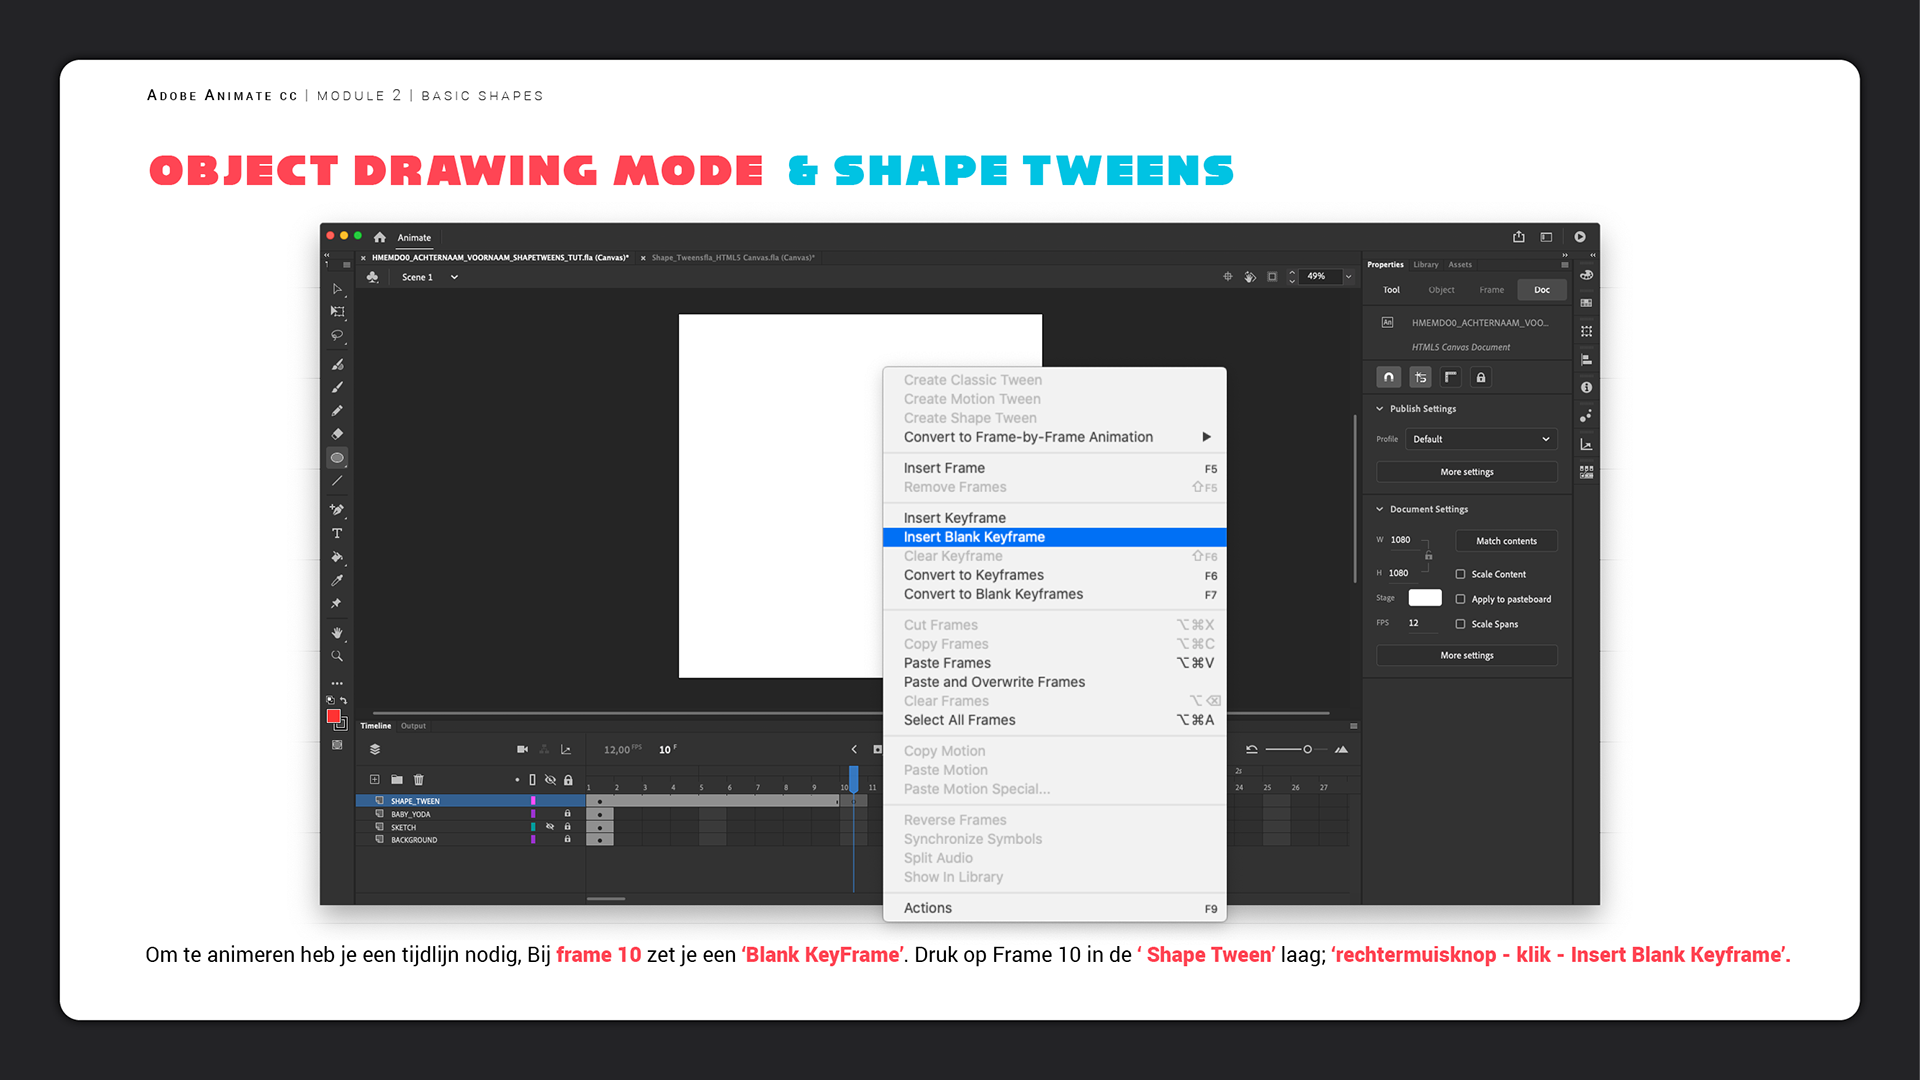Click the delete layer trash icon
The width and height of the screenshot is (1920, 1080).
coord(419,780)
